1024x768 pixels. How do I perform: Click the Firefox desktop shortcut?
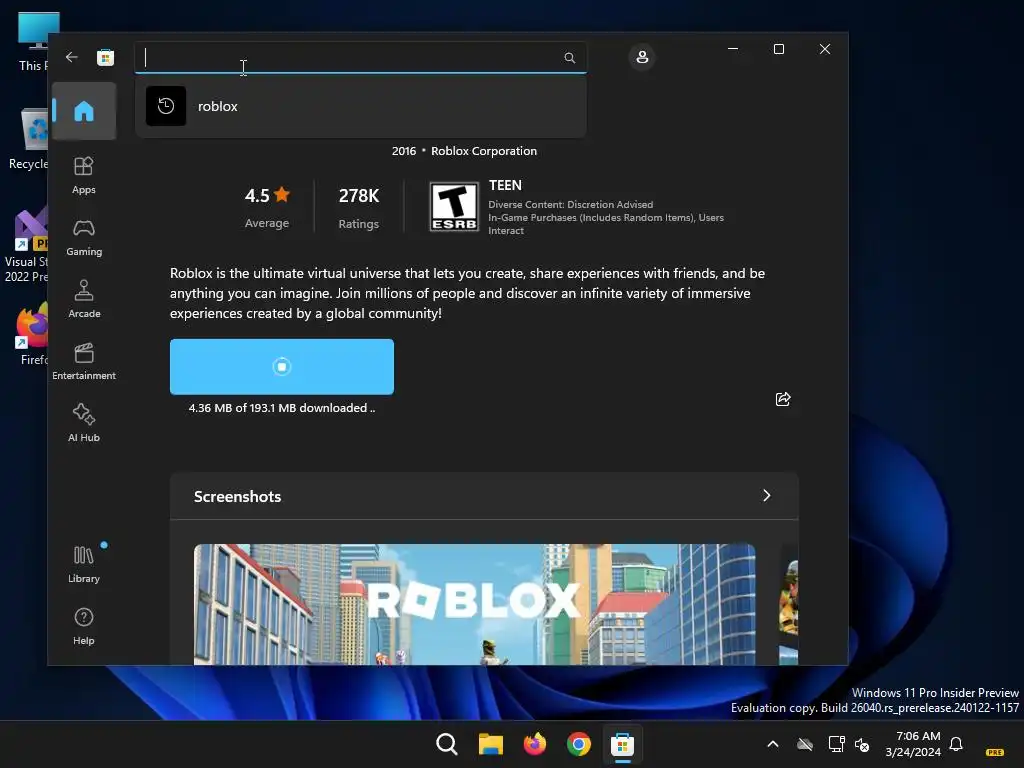pos(31,334)
